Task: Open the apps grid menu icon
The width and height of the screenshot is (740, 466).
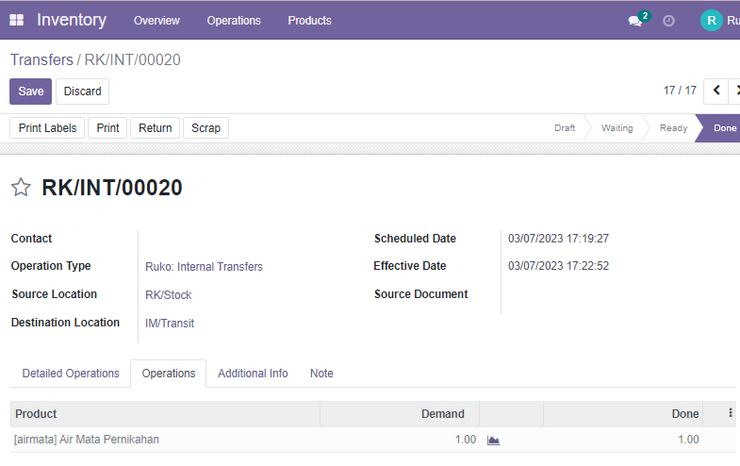Action: (17, 20)
